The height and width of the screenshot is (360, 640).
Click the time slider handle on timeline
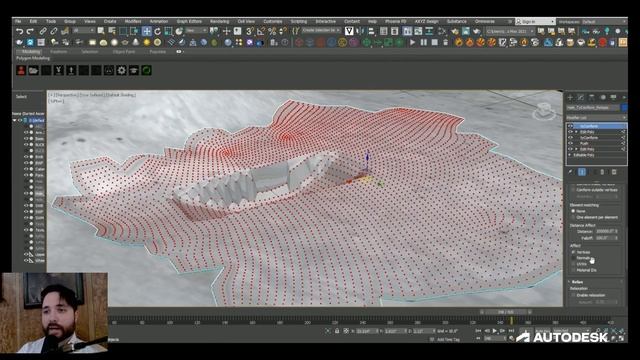[x=505, y=312]
